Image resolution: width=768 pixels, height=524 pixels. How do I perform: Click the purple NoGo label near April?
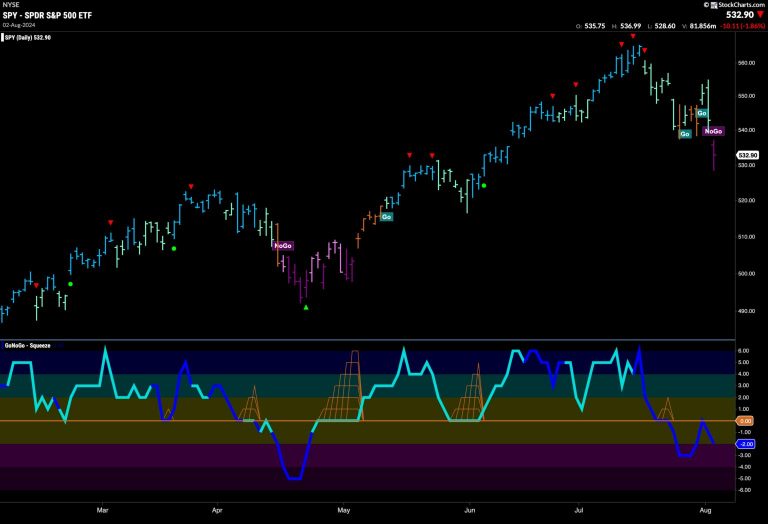tap(283, 246)
